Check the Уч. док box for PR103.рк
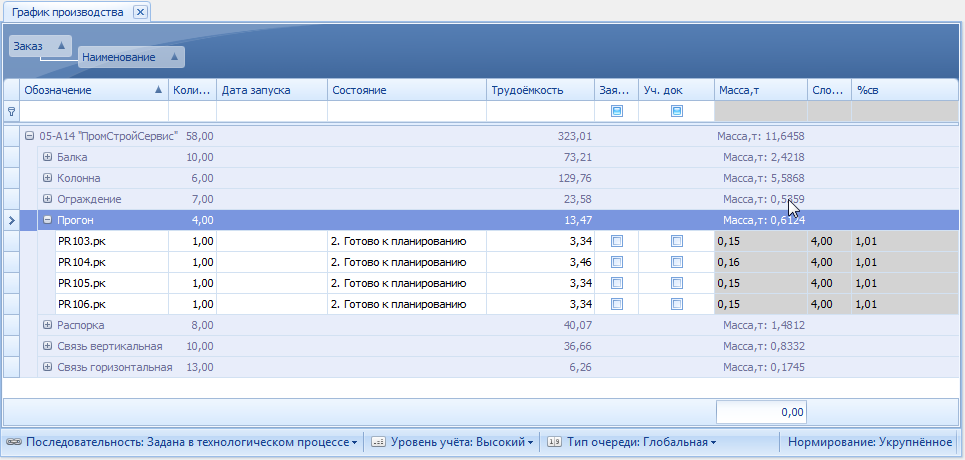The height and width of the screenshot is (460, 965). pos(676,241)
